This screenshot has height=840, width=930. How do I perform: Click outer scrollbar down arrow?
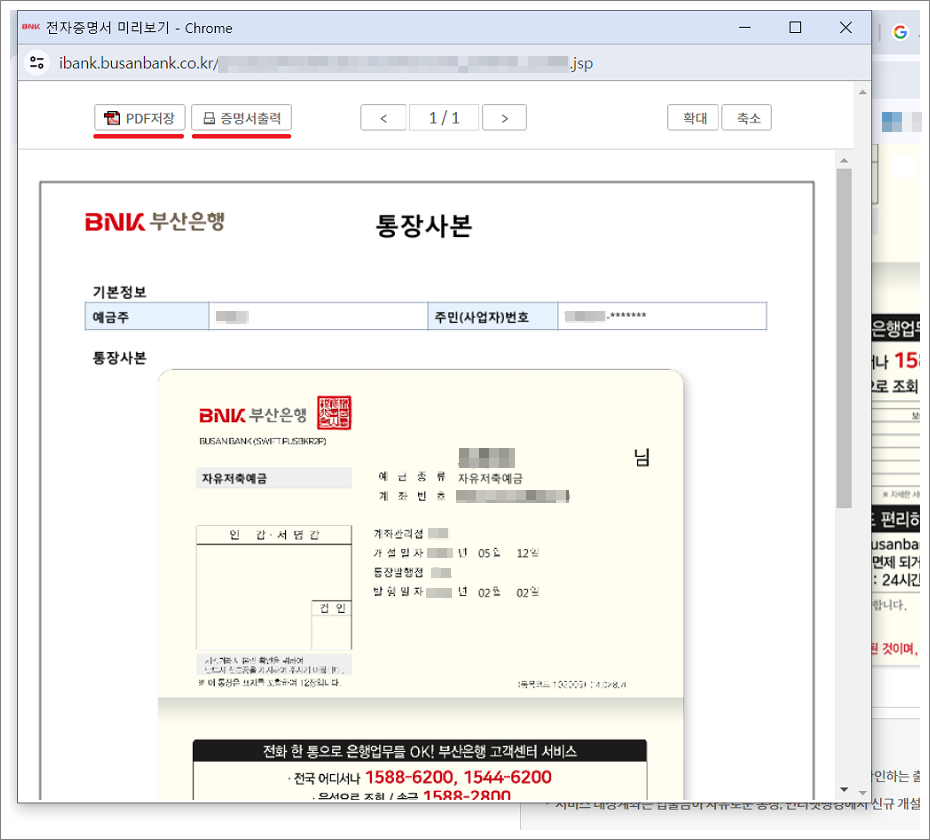(862, 793)
